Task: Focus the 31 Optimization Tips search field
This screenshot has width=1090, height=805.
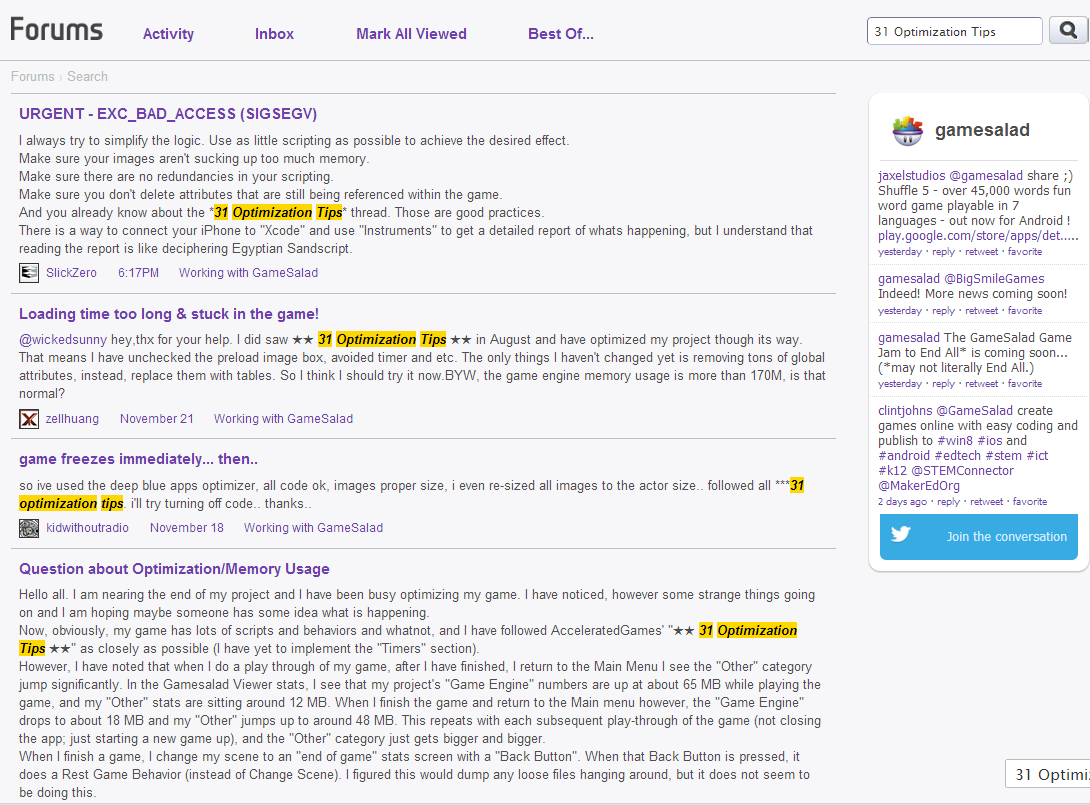Action: [954, 31]
